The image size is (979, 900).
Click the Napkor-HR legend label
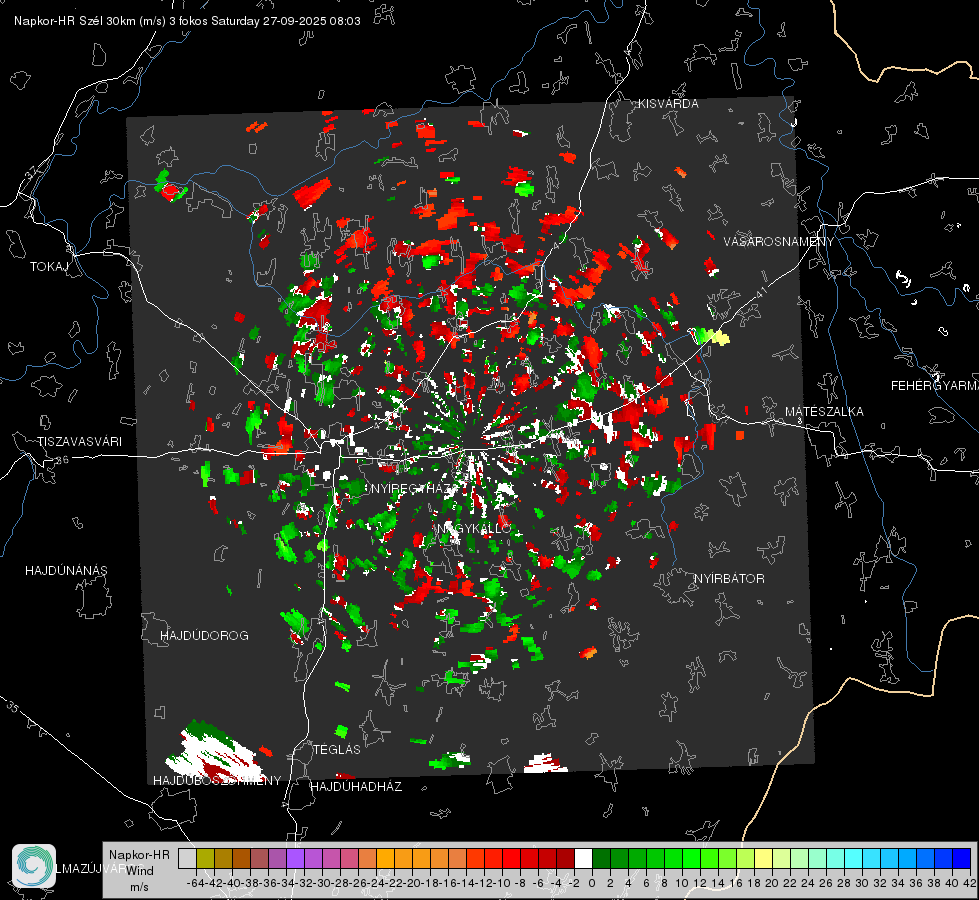tap(139, 855)
